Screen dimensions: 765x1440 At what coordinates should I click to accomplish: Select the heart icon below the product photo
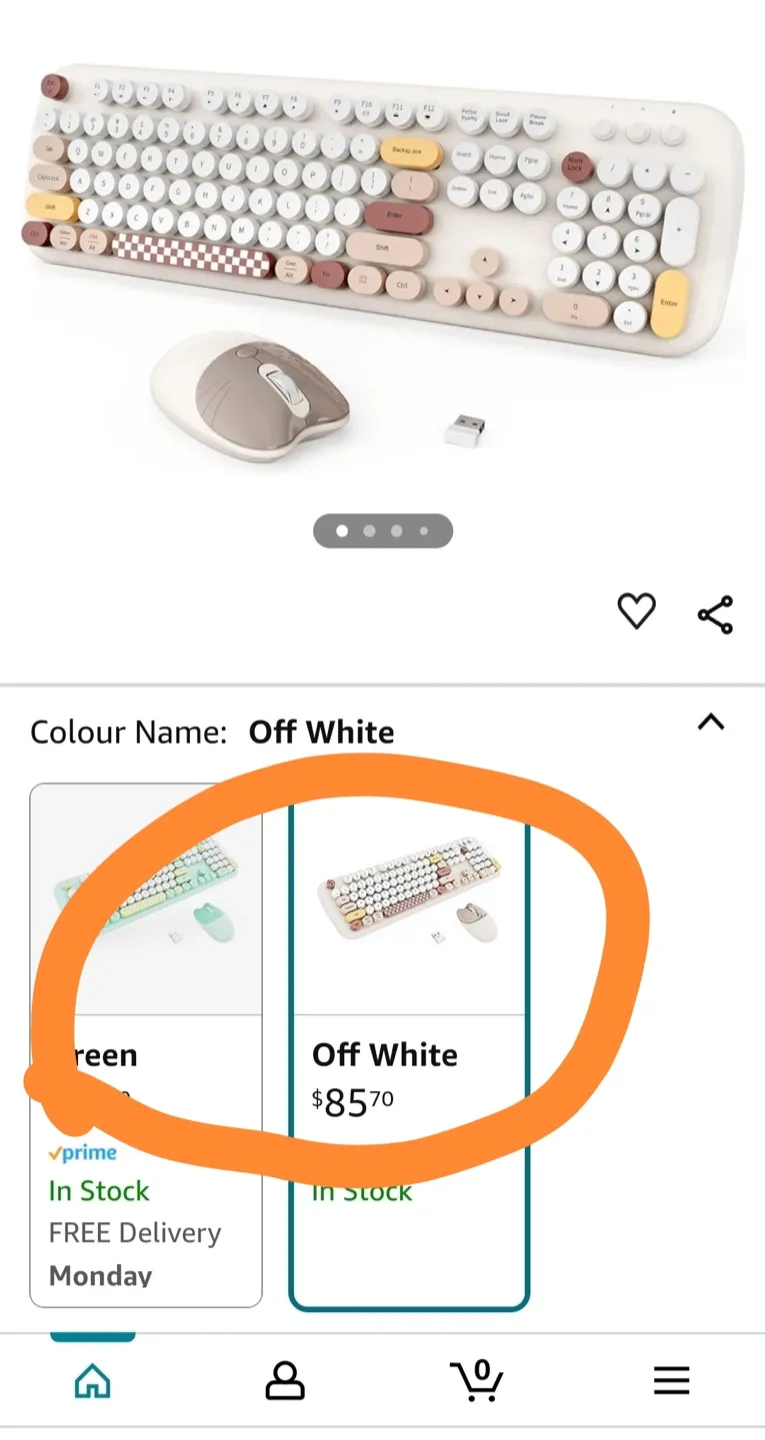click(x=637, y=611)
